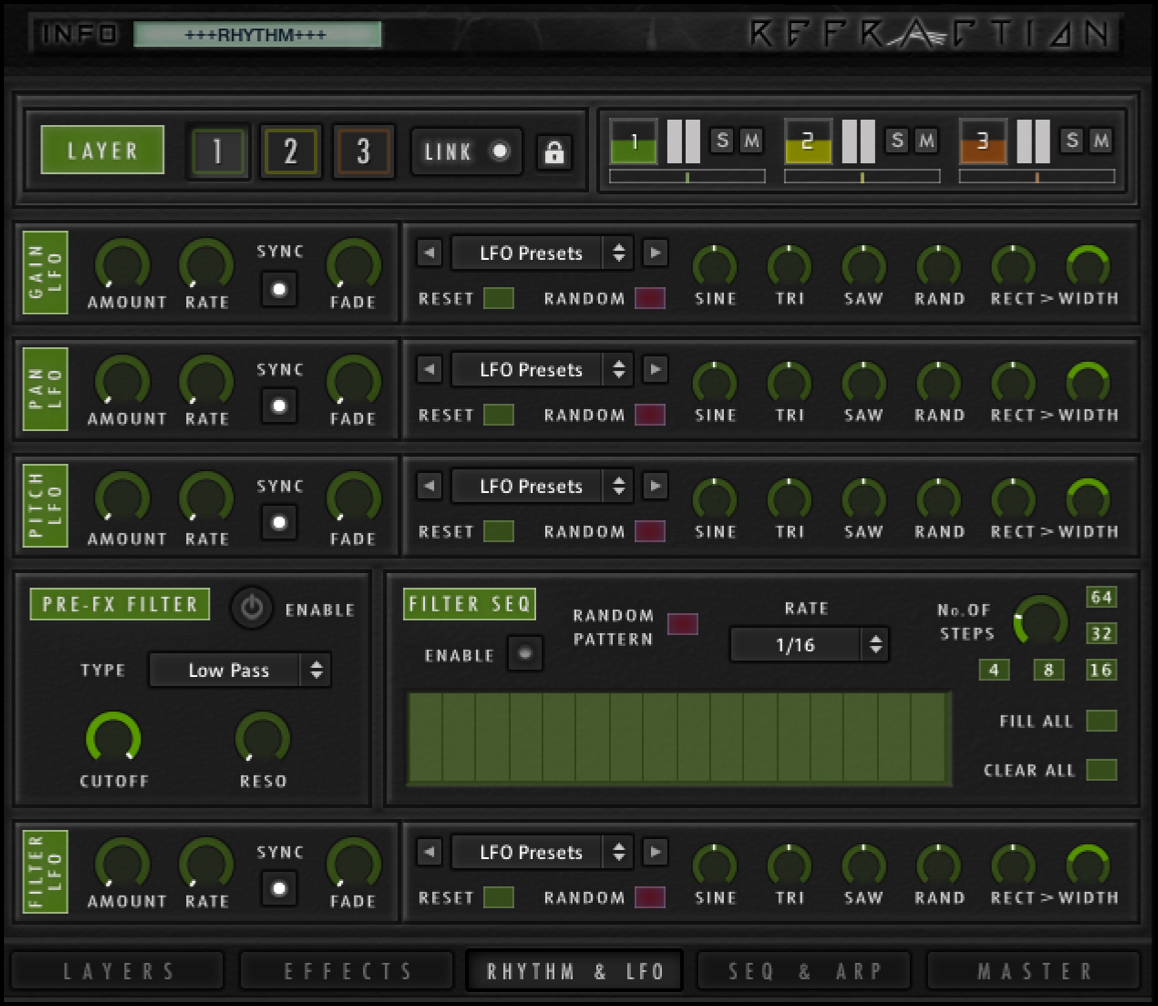The width and height of the screenshot is (1158, 1006).
Task: Switch to the MASTER tab
Action: point(1034,971)
